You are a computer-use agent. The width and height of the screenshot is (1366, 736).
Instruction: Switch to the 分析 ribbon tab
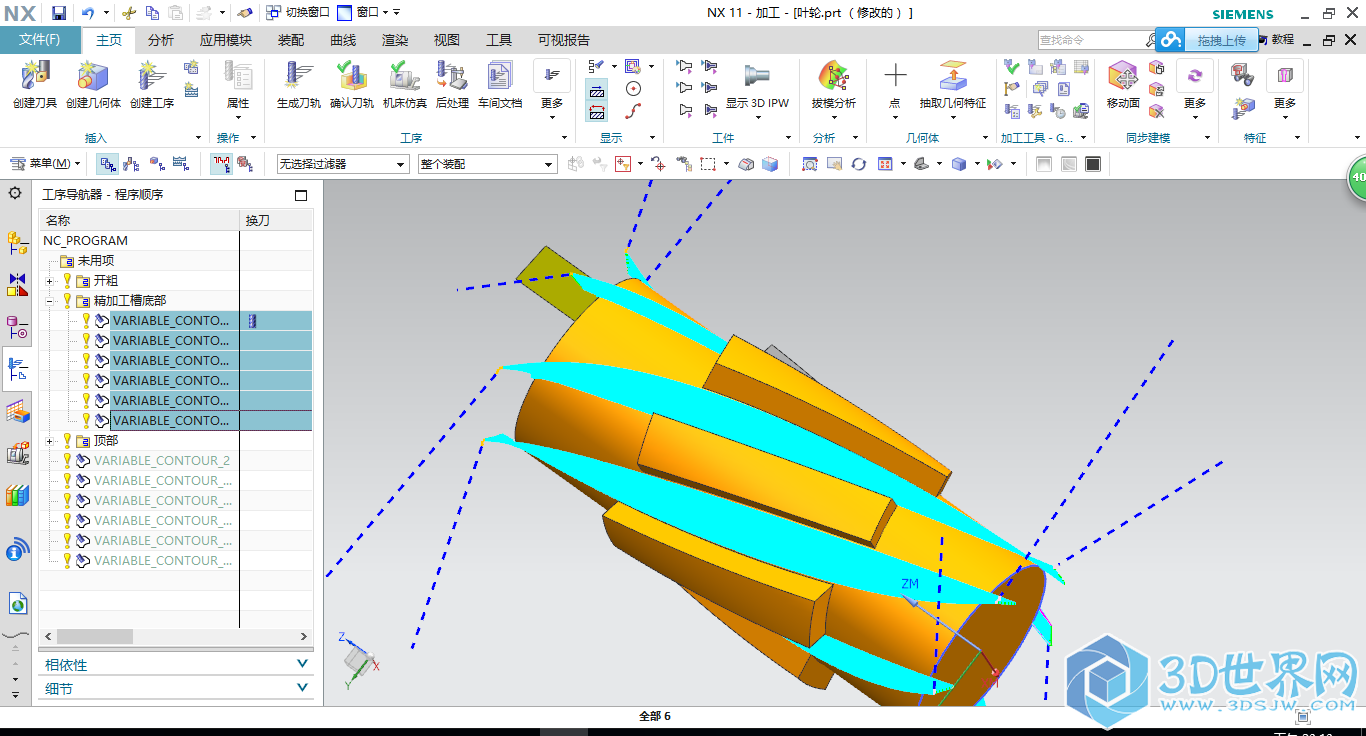[x=161, y=40]
